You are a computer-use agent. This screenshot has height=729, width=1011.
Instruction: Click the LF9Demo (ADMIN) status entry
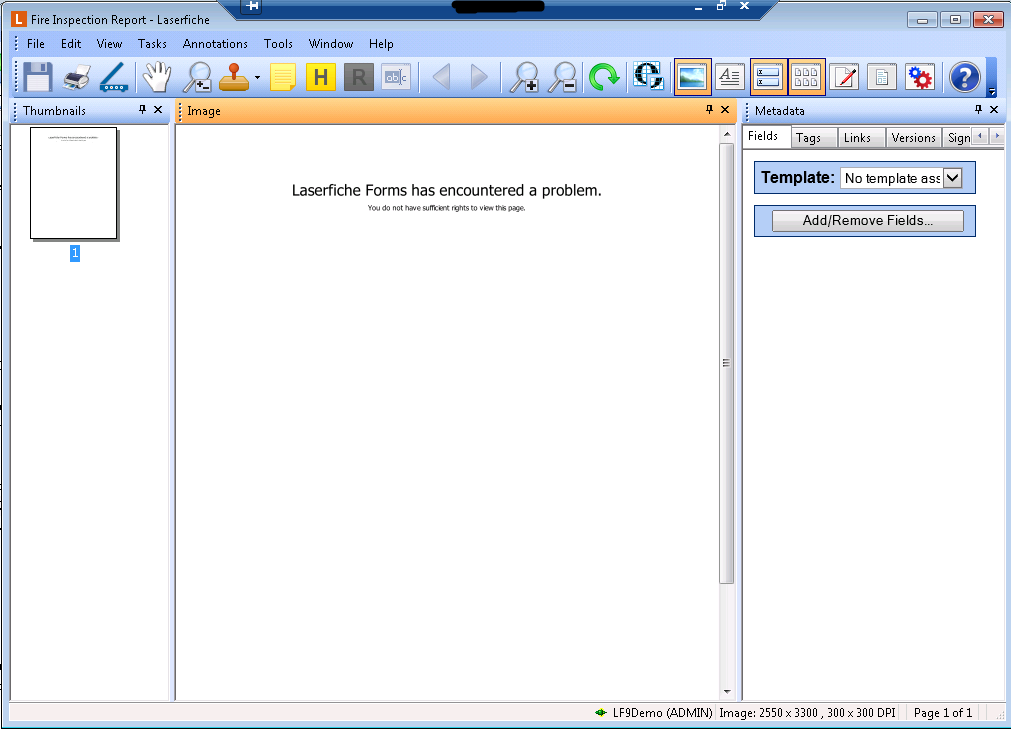pyautogui.click(x=655, y=712)
